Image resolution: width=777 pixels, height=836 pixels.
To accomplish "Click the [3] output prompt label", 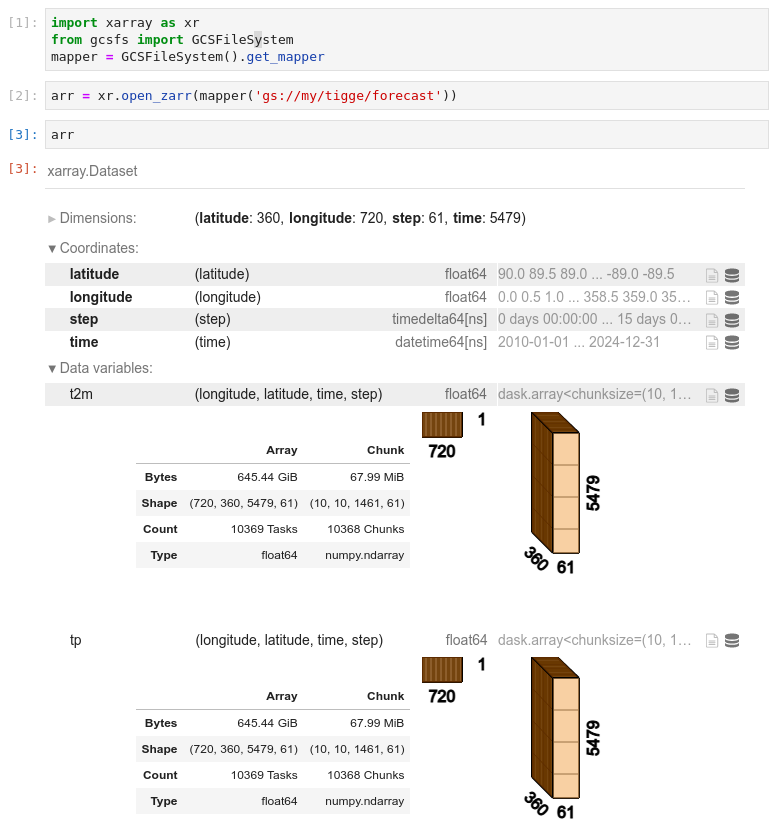I will point(23,168).
